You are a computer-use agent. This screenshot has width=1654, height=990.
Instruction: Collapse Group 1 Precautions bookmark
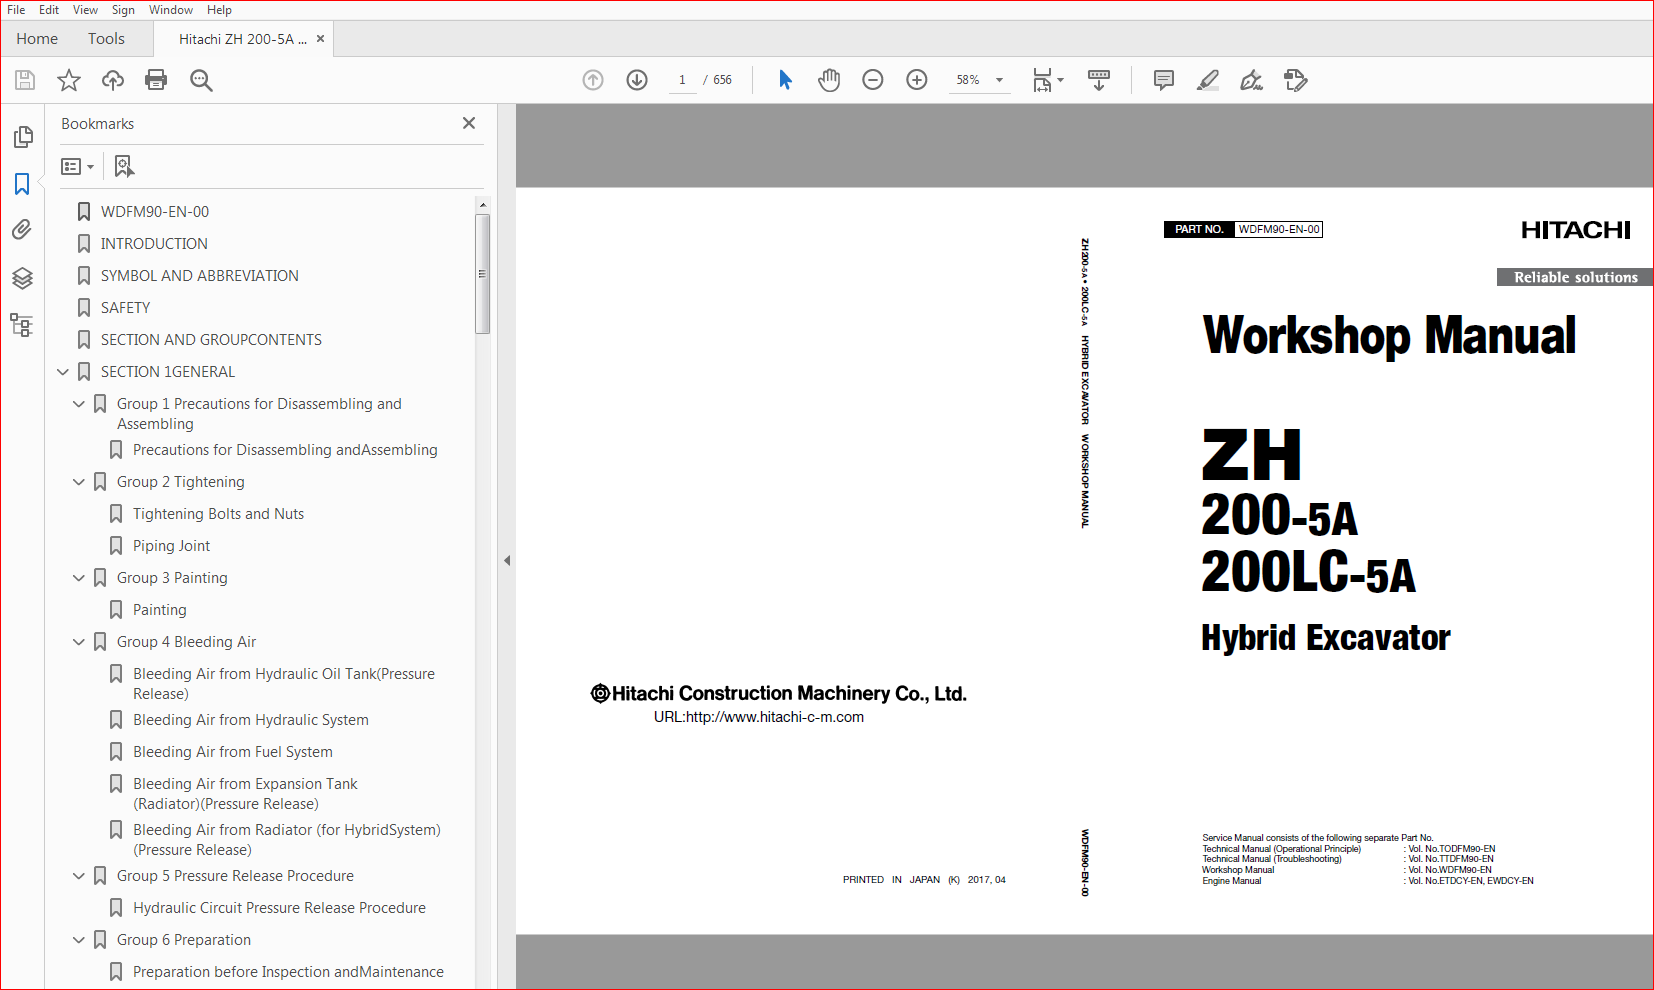(x=79, y=404)
